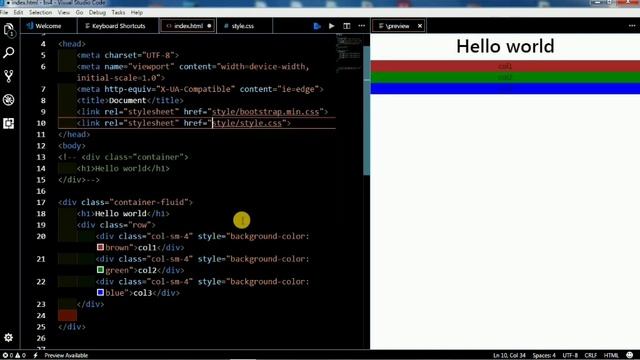The height and width of the screenshot is (360, 640).
Task: Click line number 17 in gutter
Action: (x=41, y=202)
